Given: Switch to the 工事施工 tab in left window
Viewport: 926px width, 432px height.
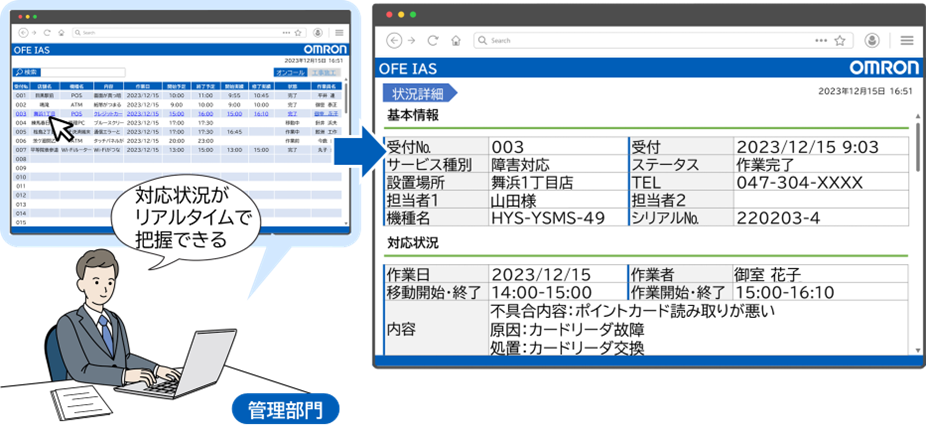Looking at the screenshot, I should 325,73.
